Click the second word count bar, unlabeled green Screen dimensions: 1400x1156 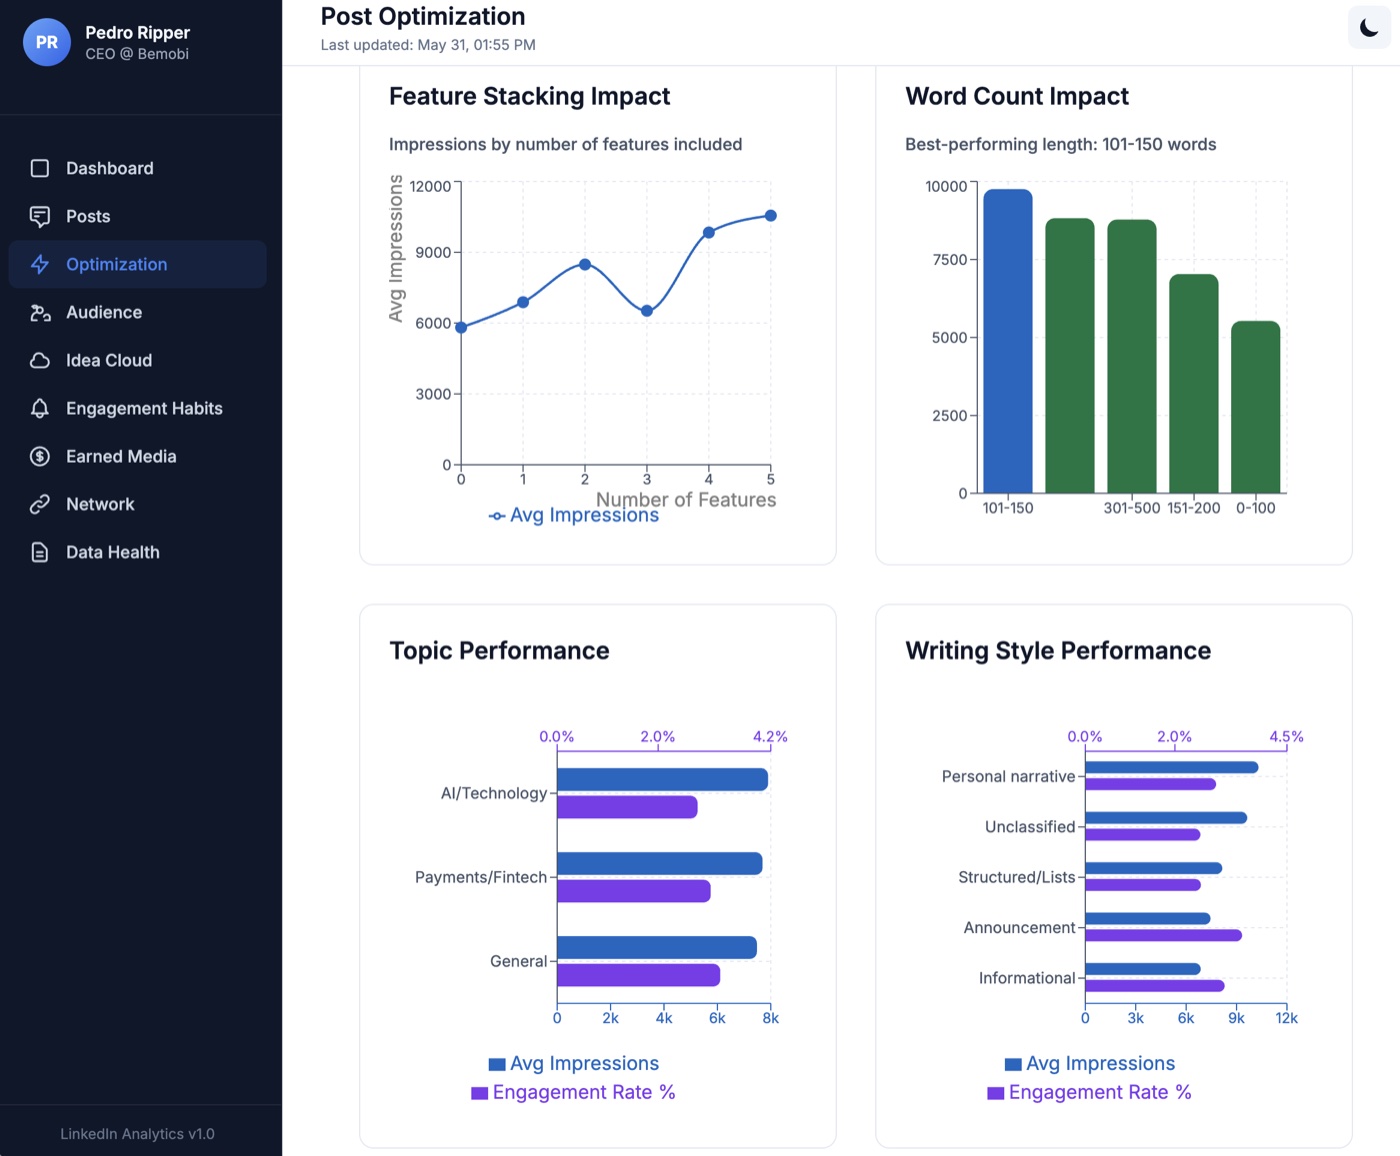(1070, 356)
